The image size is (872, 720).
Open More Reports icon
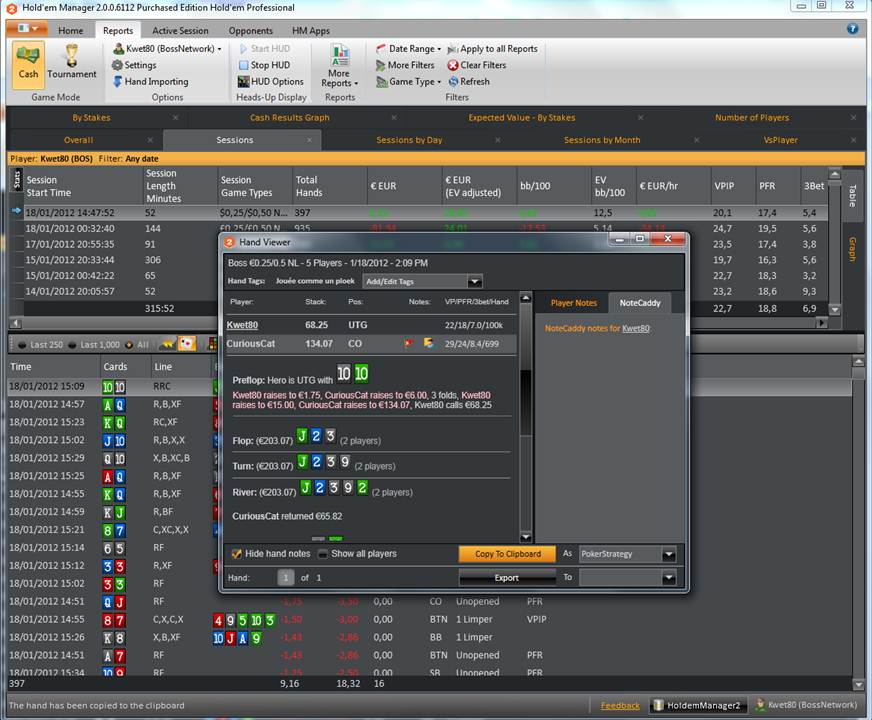click(340, 55)
